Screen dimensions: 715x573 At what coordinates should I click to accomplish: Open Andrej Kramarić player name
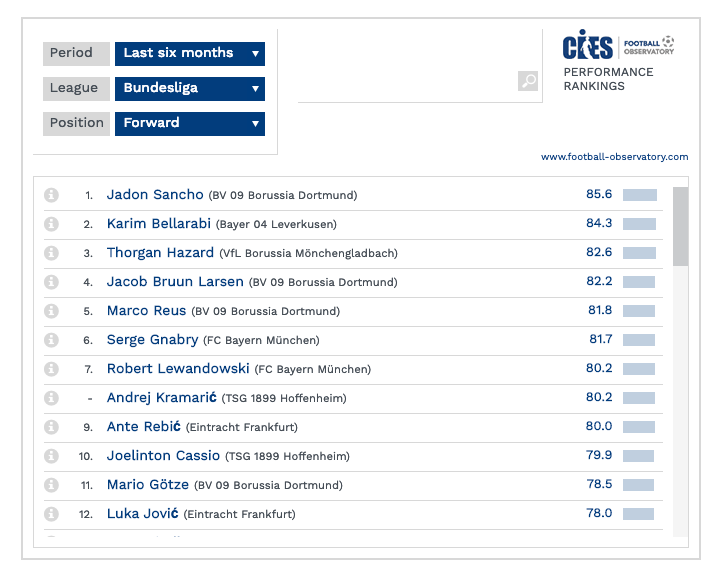click(161, 398)
